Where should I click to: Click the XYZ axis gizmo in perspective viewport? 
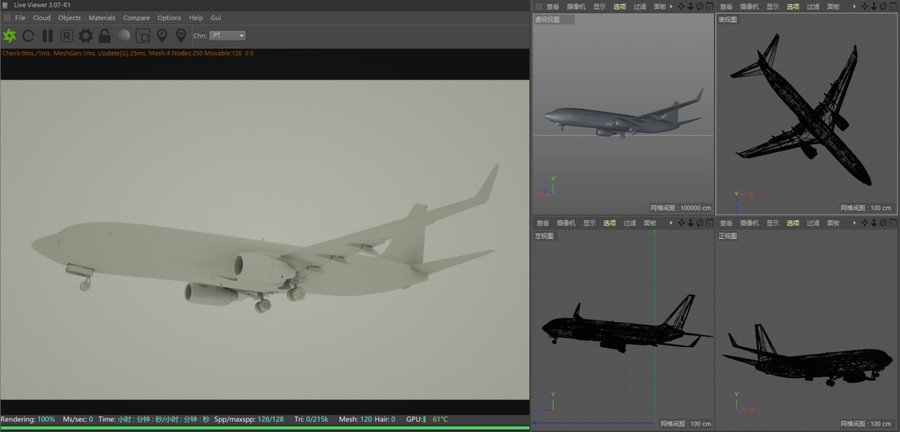(546, 188)
